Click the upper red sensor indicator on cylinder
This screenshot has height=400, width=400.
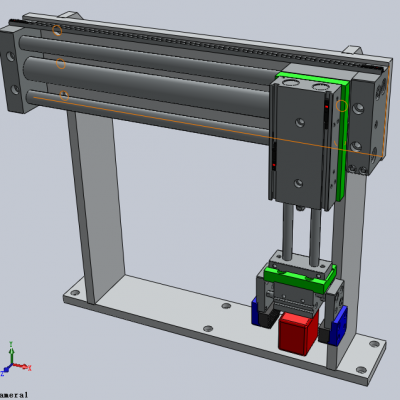point(327,107)
